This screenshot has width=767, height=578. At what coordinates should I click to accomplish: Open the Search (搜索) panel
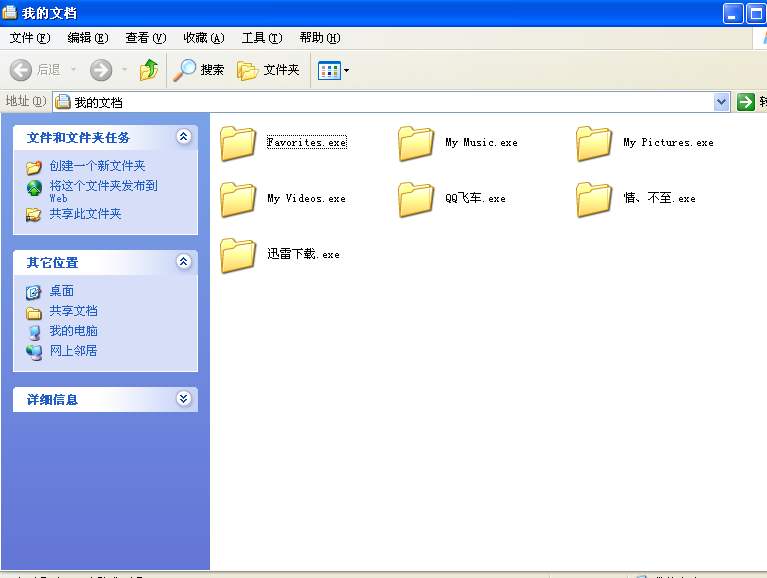(199, 70)
